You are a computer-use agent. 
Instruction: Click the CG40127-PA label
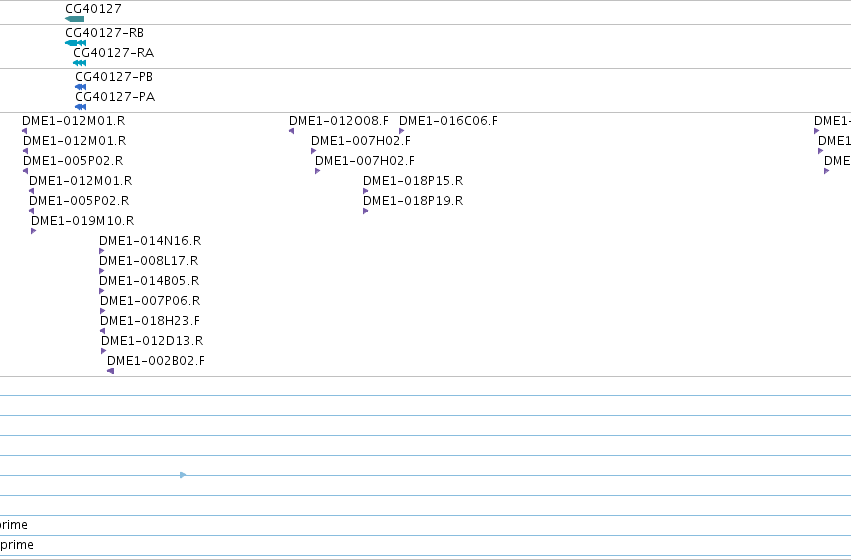115,97
